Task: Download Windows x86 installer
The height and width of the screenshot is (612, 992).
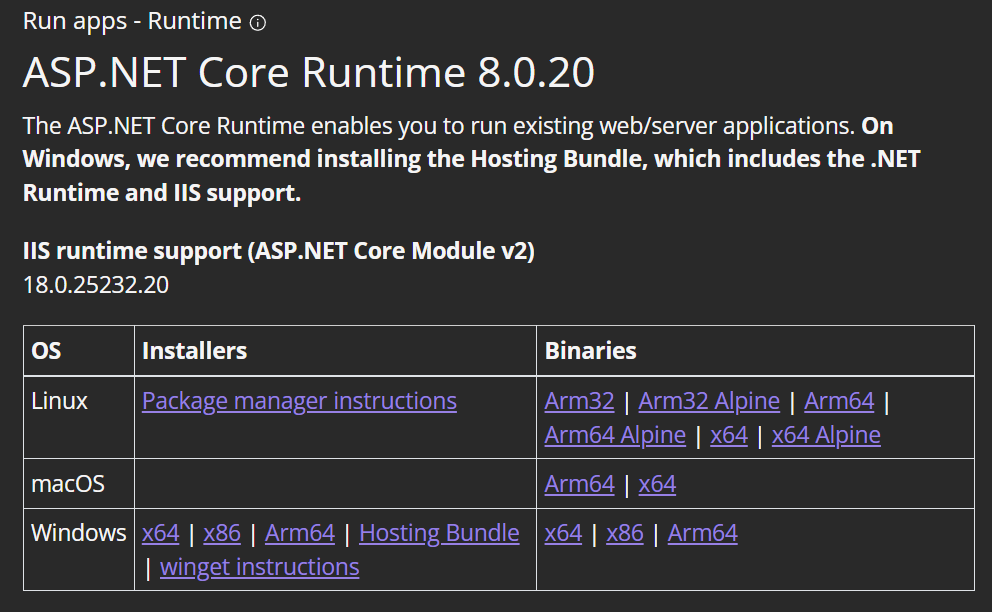Action: 222,533
